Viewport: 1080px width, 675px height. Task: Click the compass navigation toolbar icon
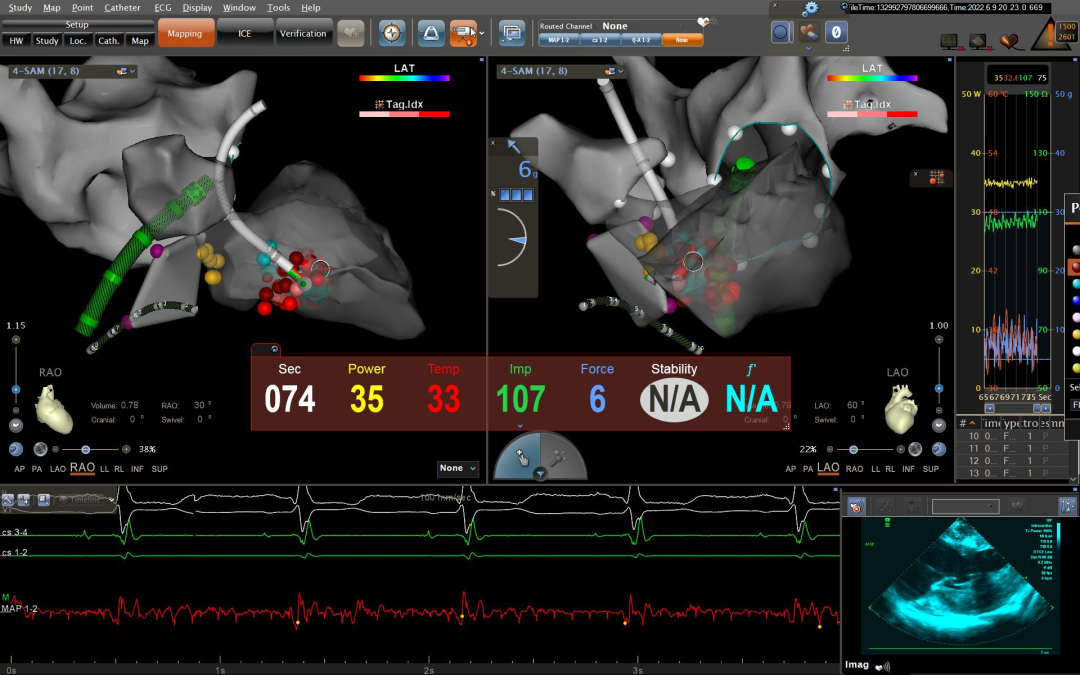tap(392, 33)
